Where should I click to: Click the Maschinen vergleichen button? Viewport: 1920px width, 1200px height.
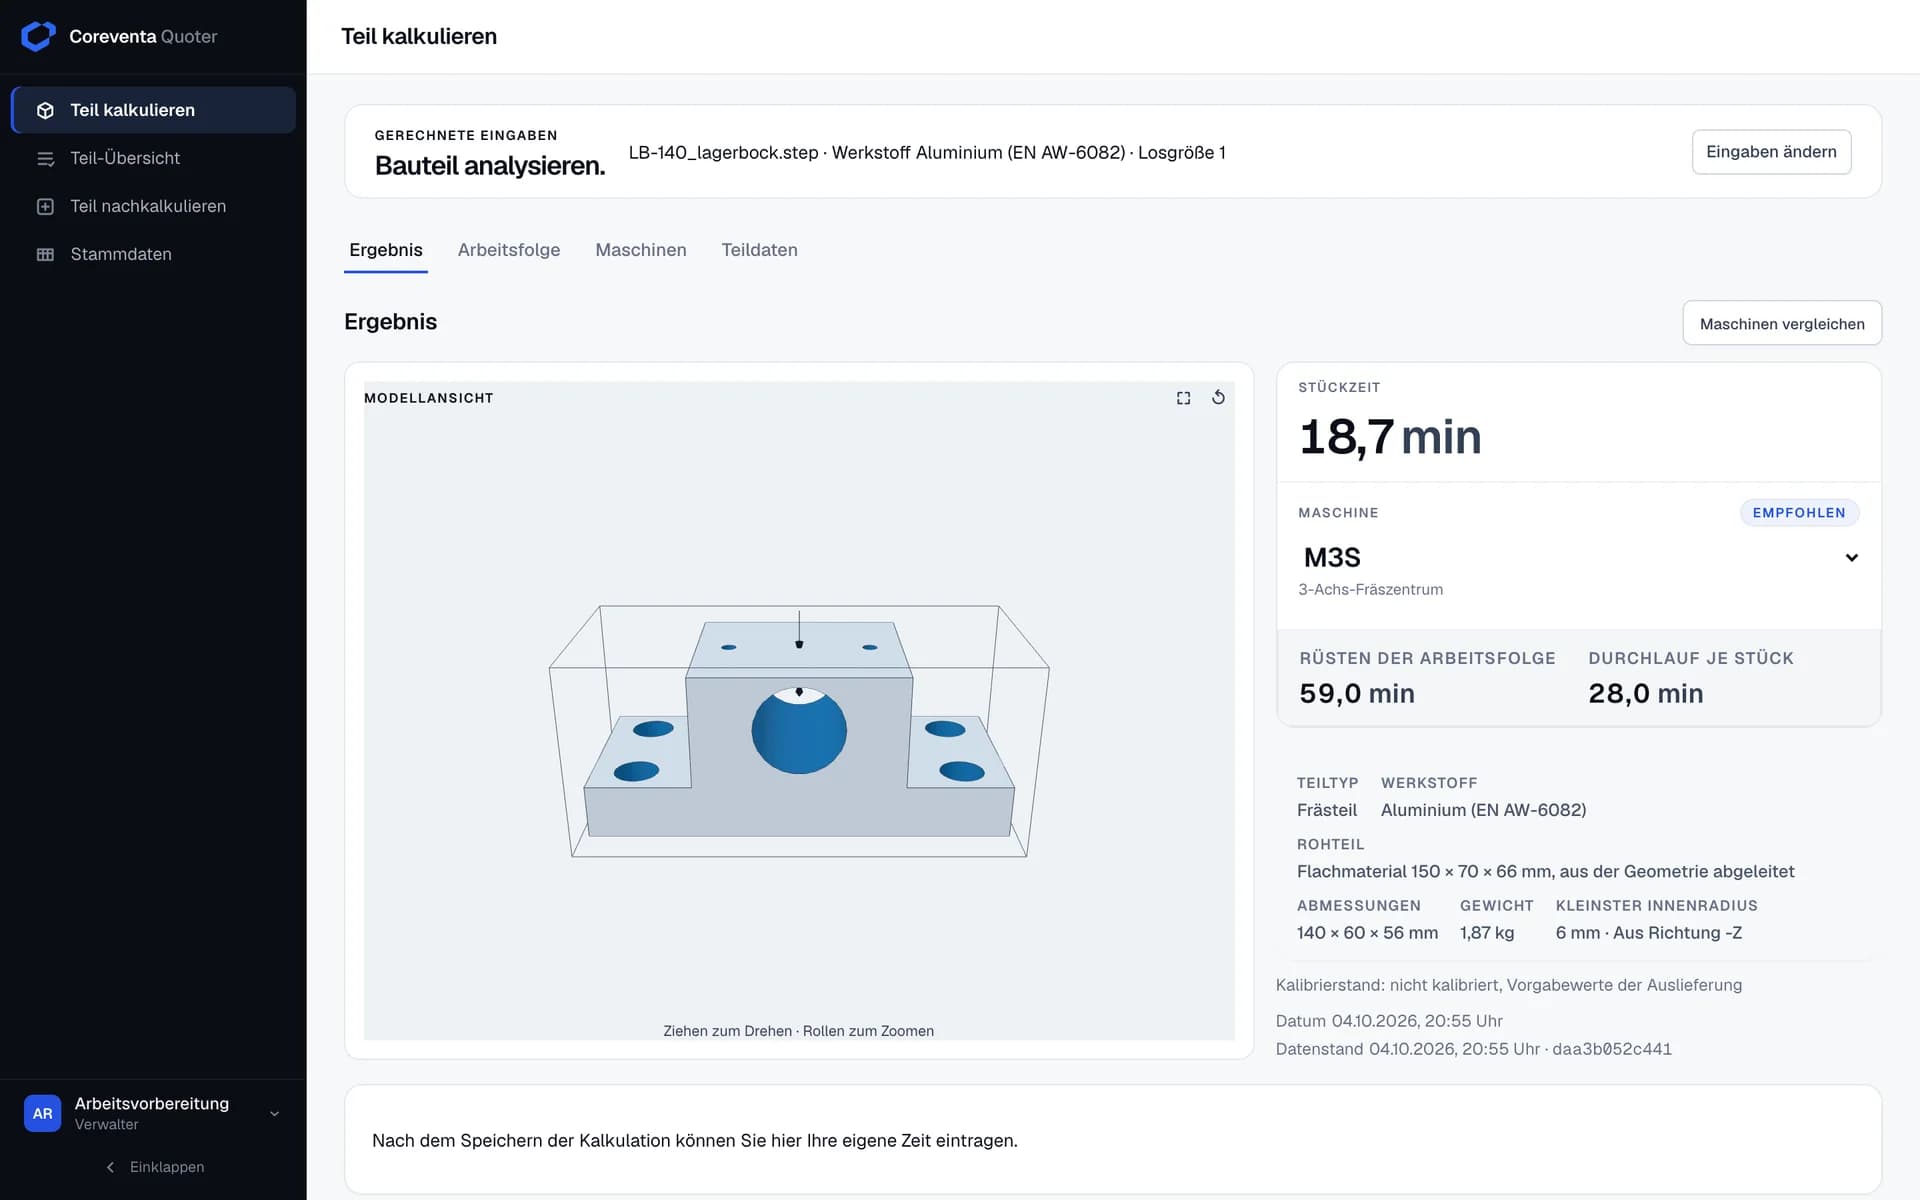click(1782, 323)
